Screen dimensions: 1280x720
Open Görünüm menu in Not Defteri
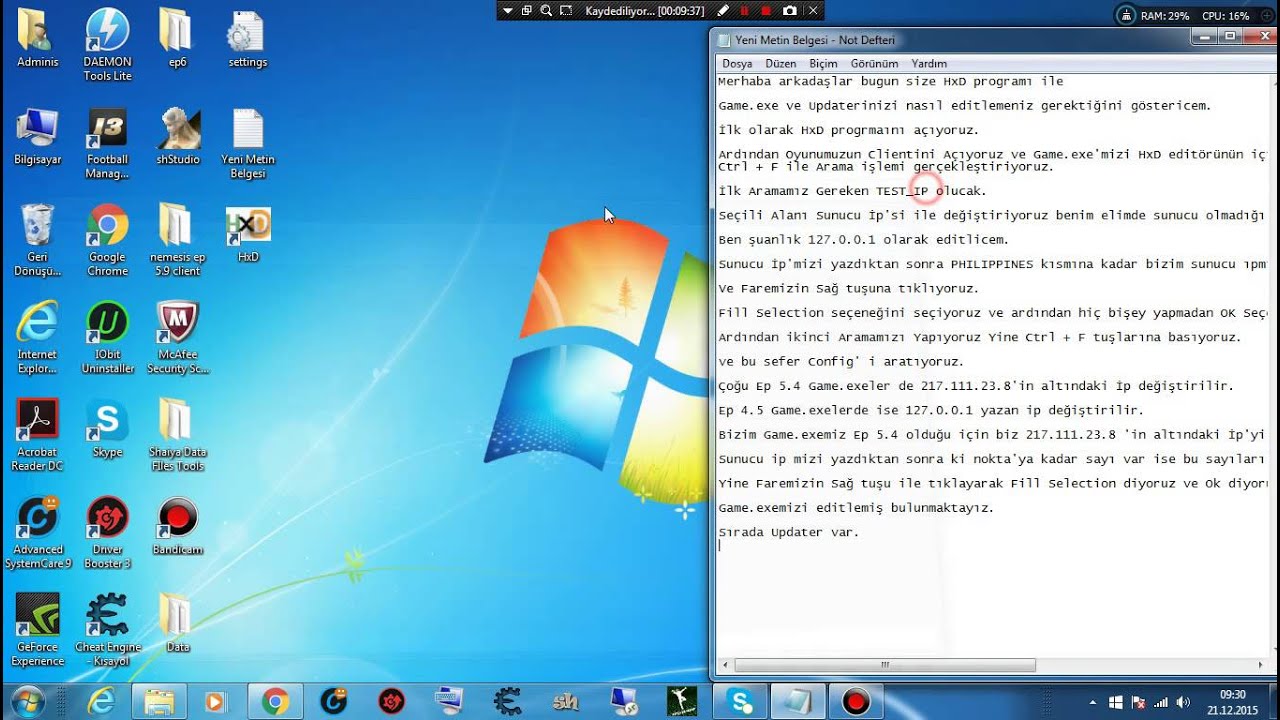(x=874, y=63)
